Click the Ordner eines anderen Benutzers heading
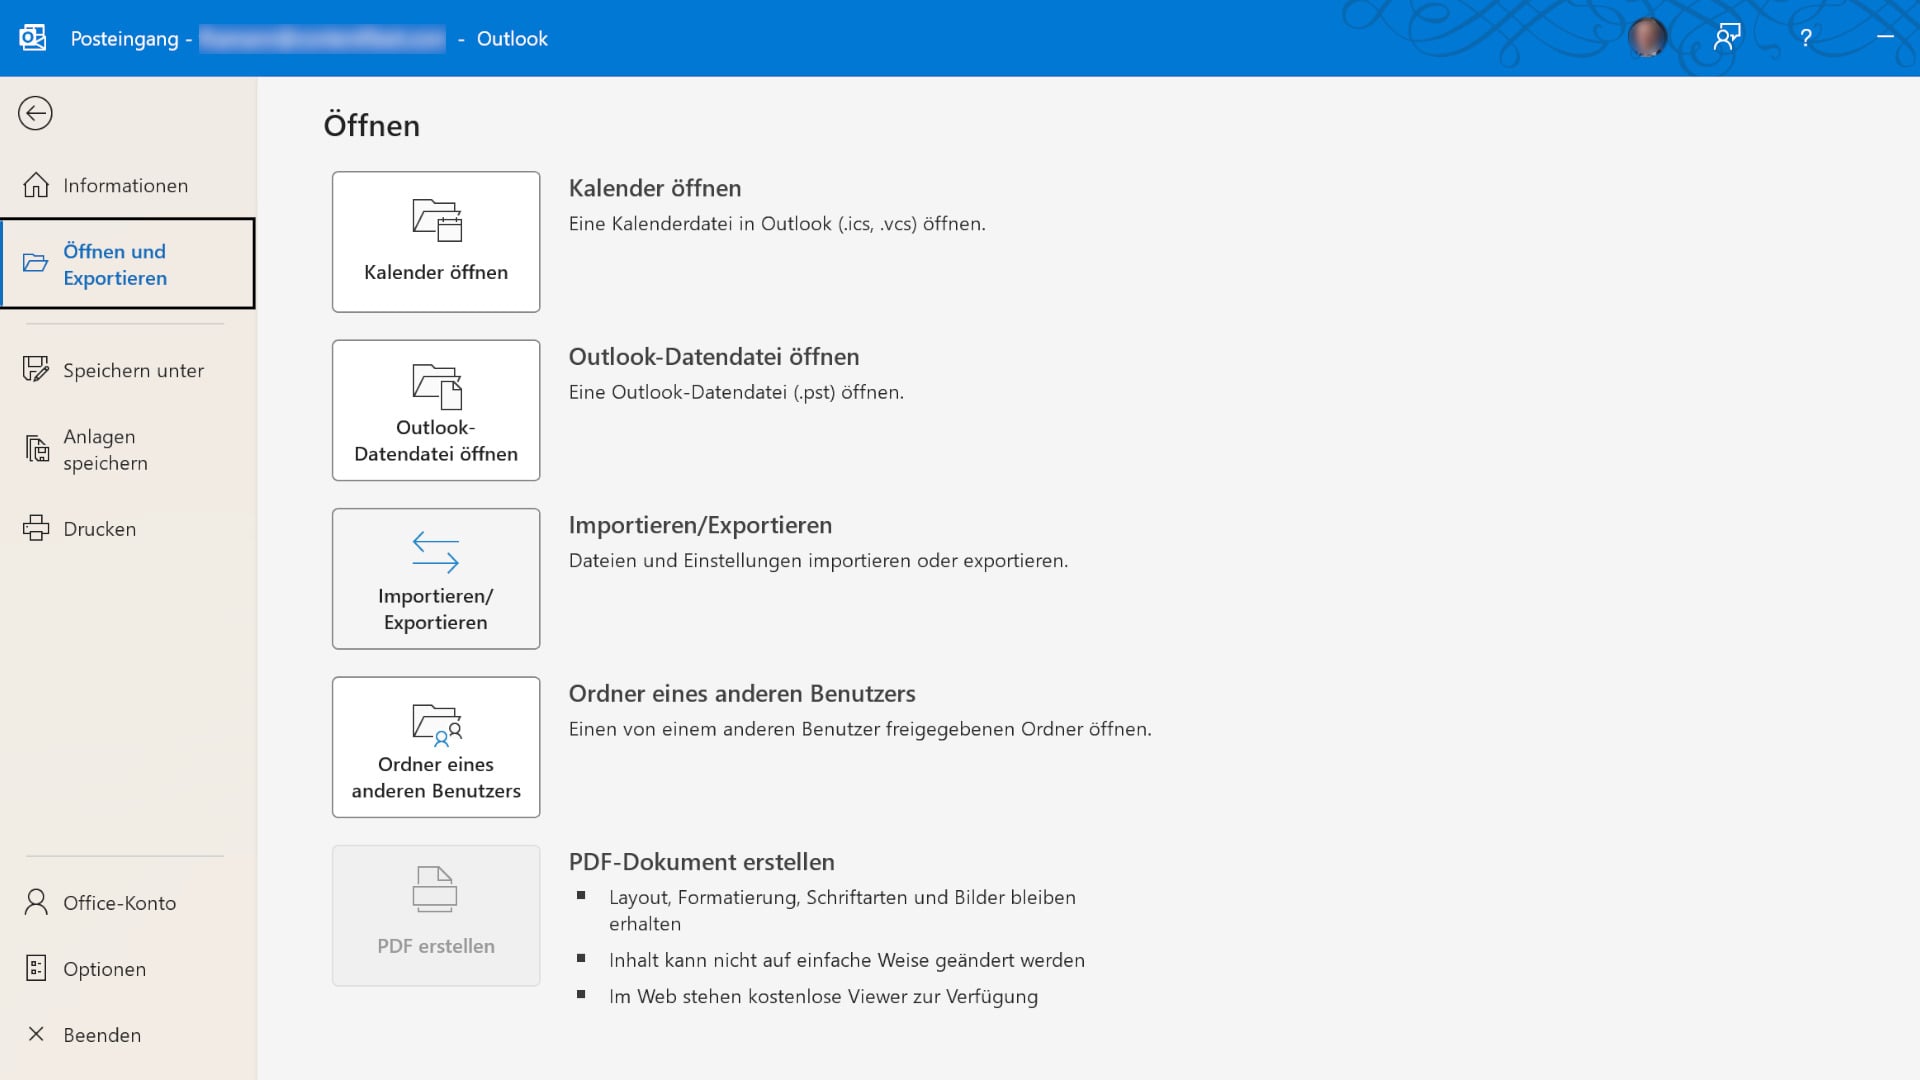This screenshot has width=1920, height=1080. click(742, 693)
